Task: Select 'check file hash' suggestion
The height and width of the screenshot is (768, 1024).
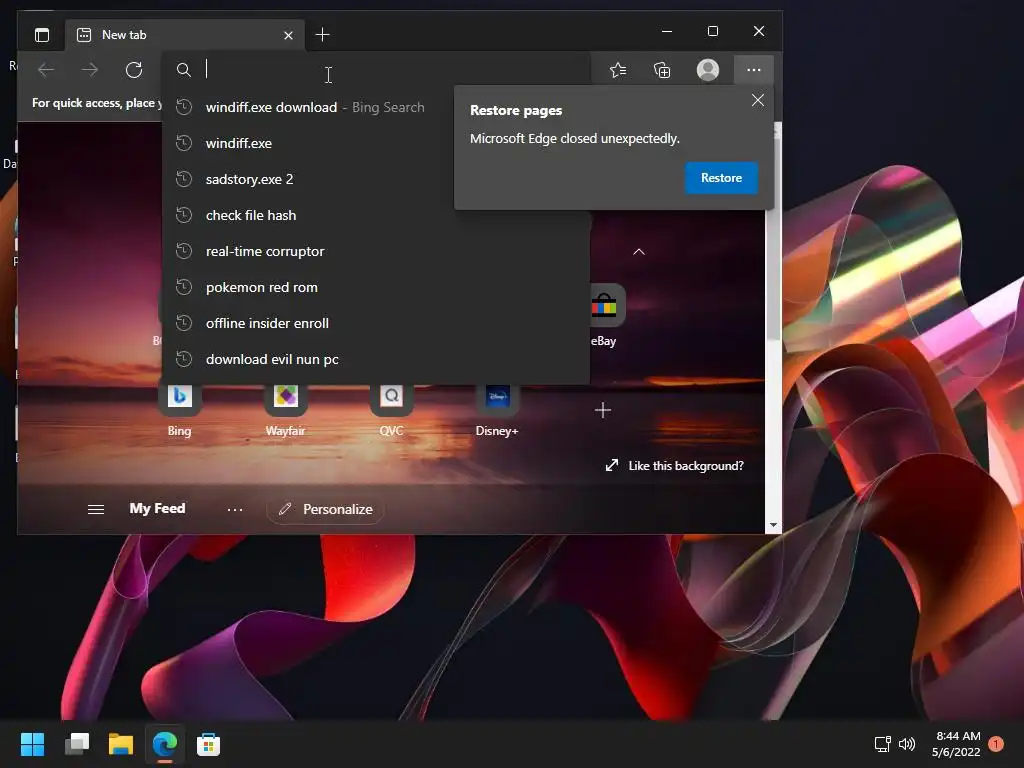Action: pos(376,215)
